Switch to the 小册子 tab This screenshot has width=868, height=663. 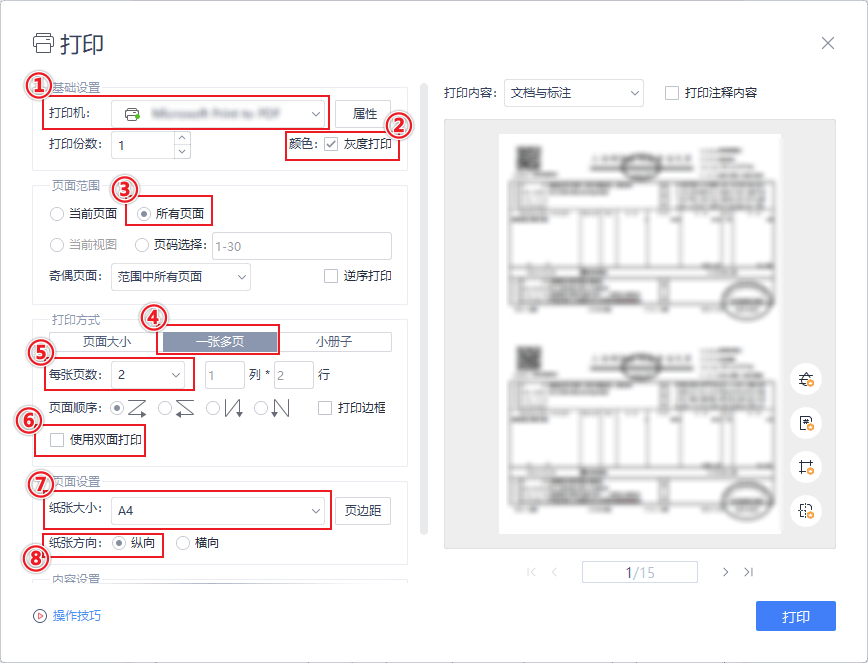(334, 342)
